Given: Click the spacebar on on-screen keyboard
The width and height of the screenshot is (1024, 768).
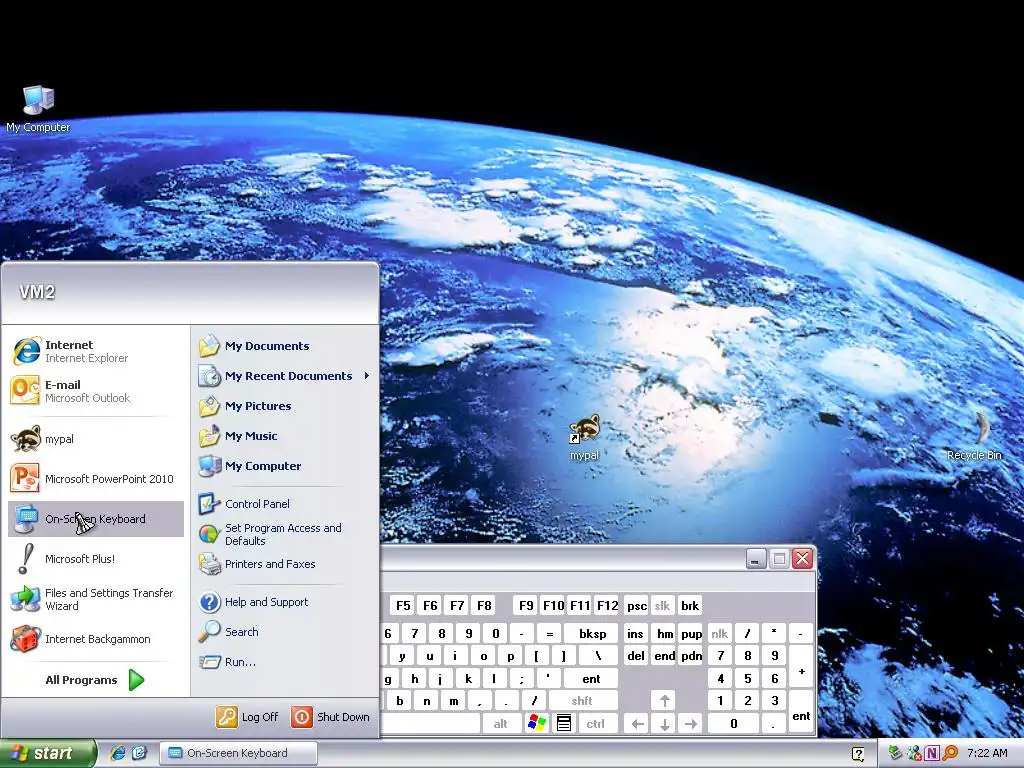Looking at the screenshot, I should coord(430,723).
